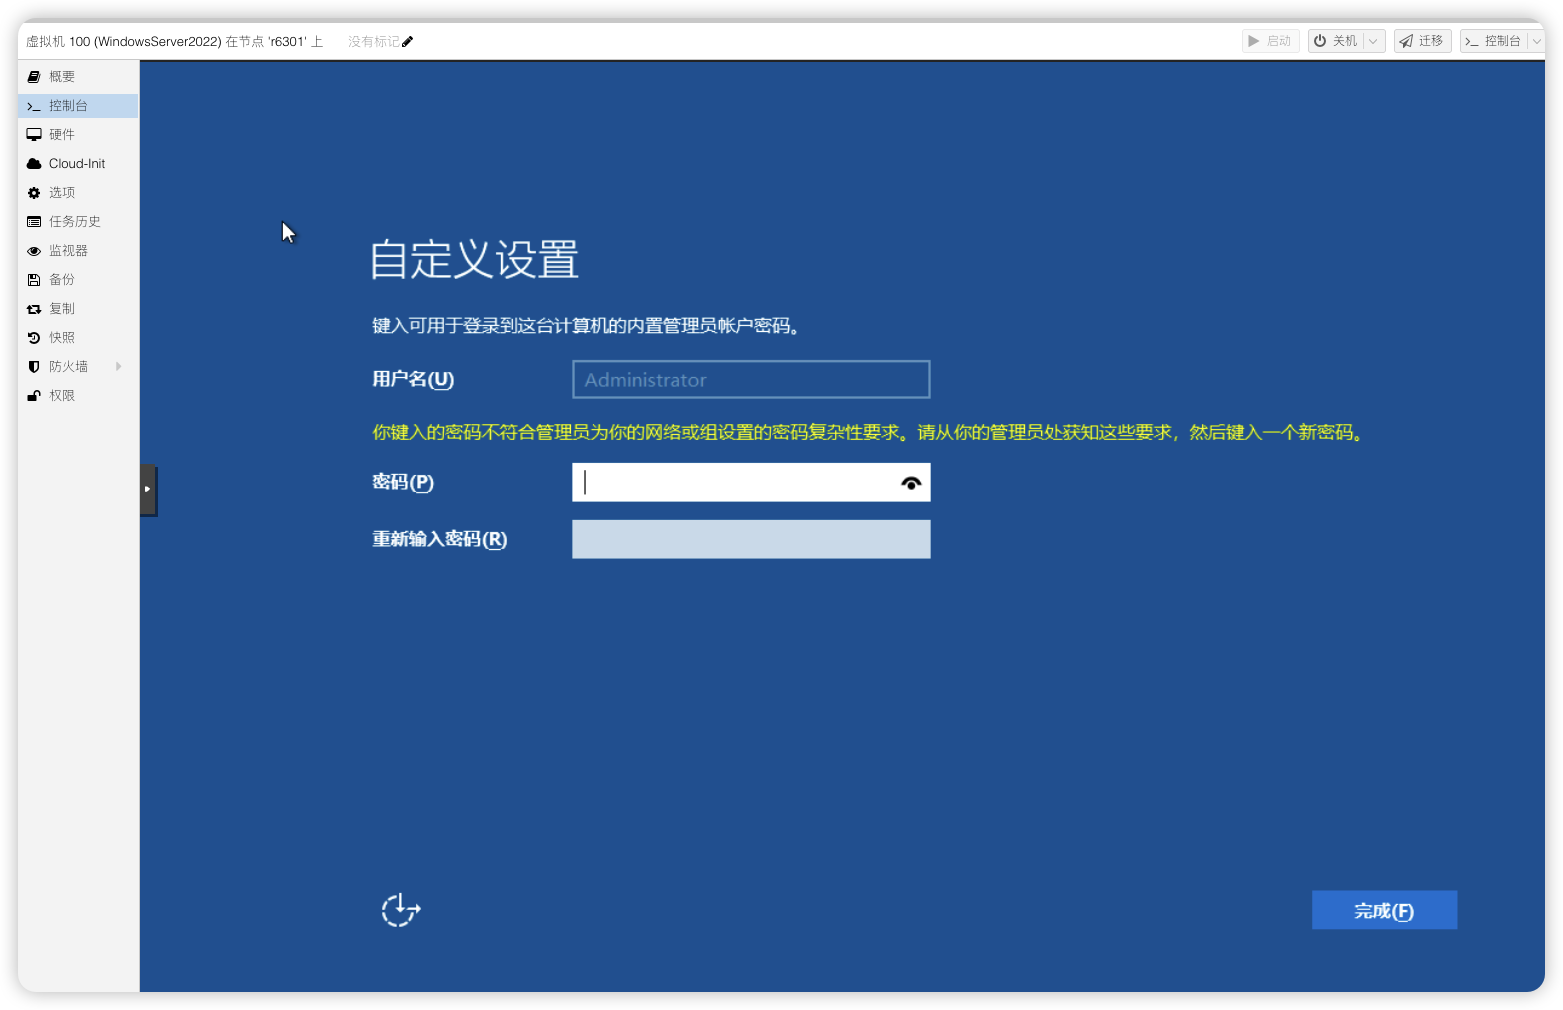Click the 迁移 migrate button
Image resolution: width=1563 pixels, height=1010 pixels.
pos(1422,41)
